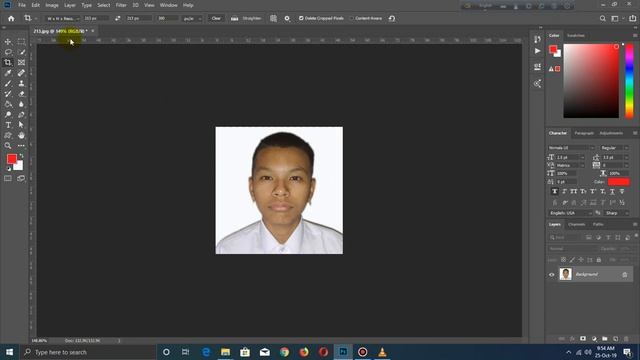The image size is (640, 360).
Task: Open the Sharp anti-aliasing dropdown
Action: point(617,213)
